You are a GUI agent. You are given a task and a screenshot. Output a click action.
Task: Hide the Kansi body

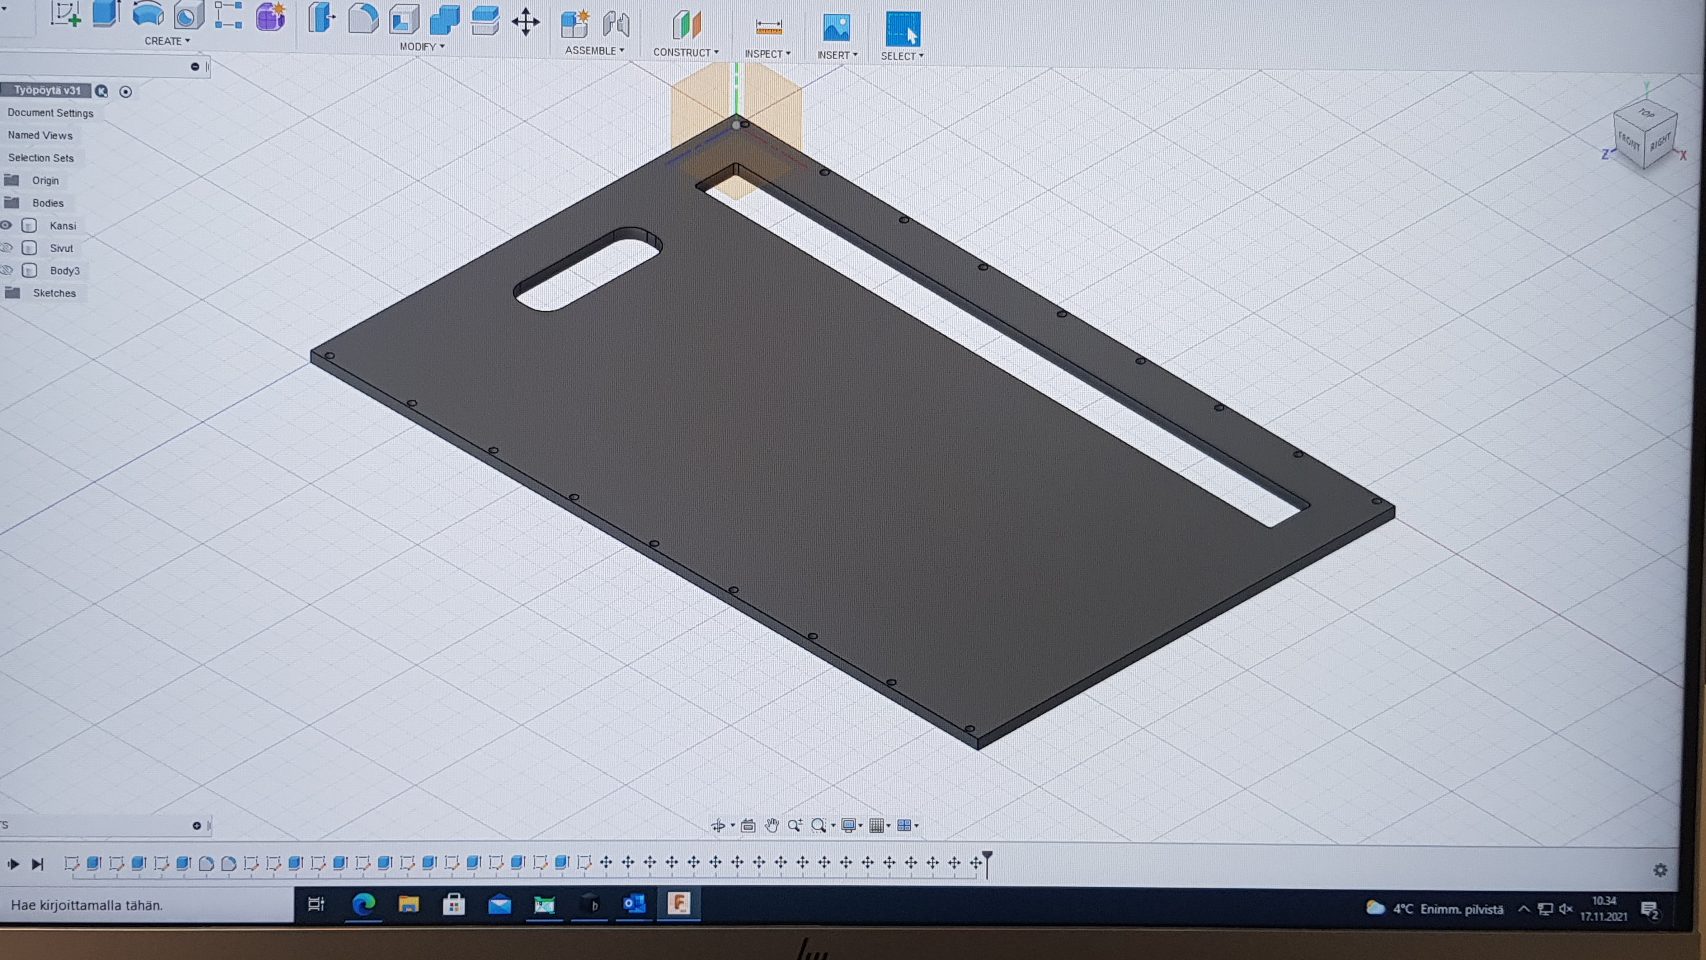(x=7, y=226)
